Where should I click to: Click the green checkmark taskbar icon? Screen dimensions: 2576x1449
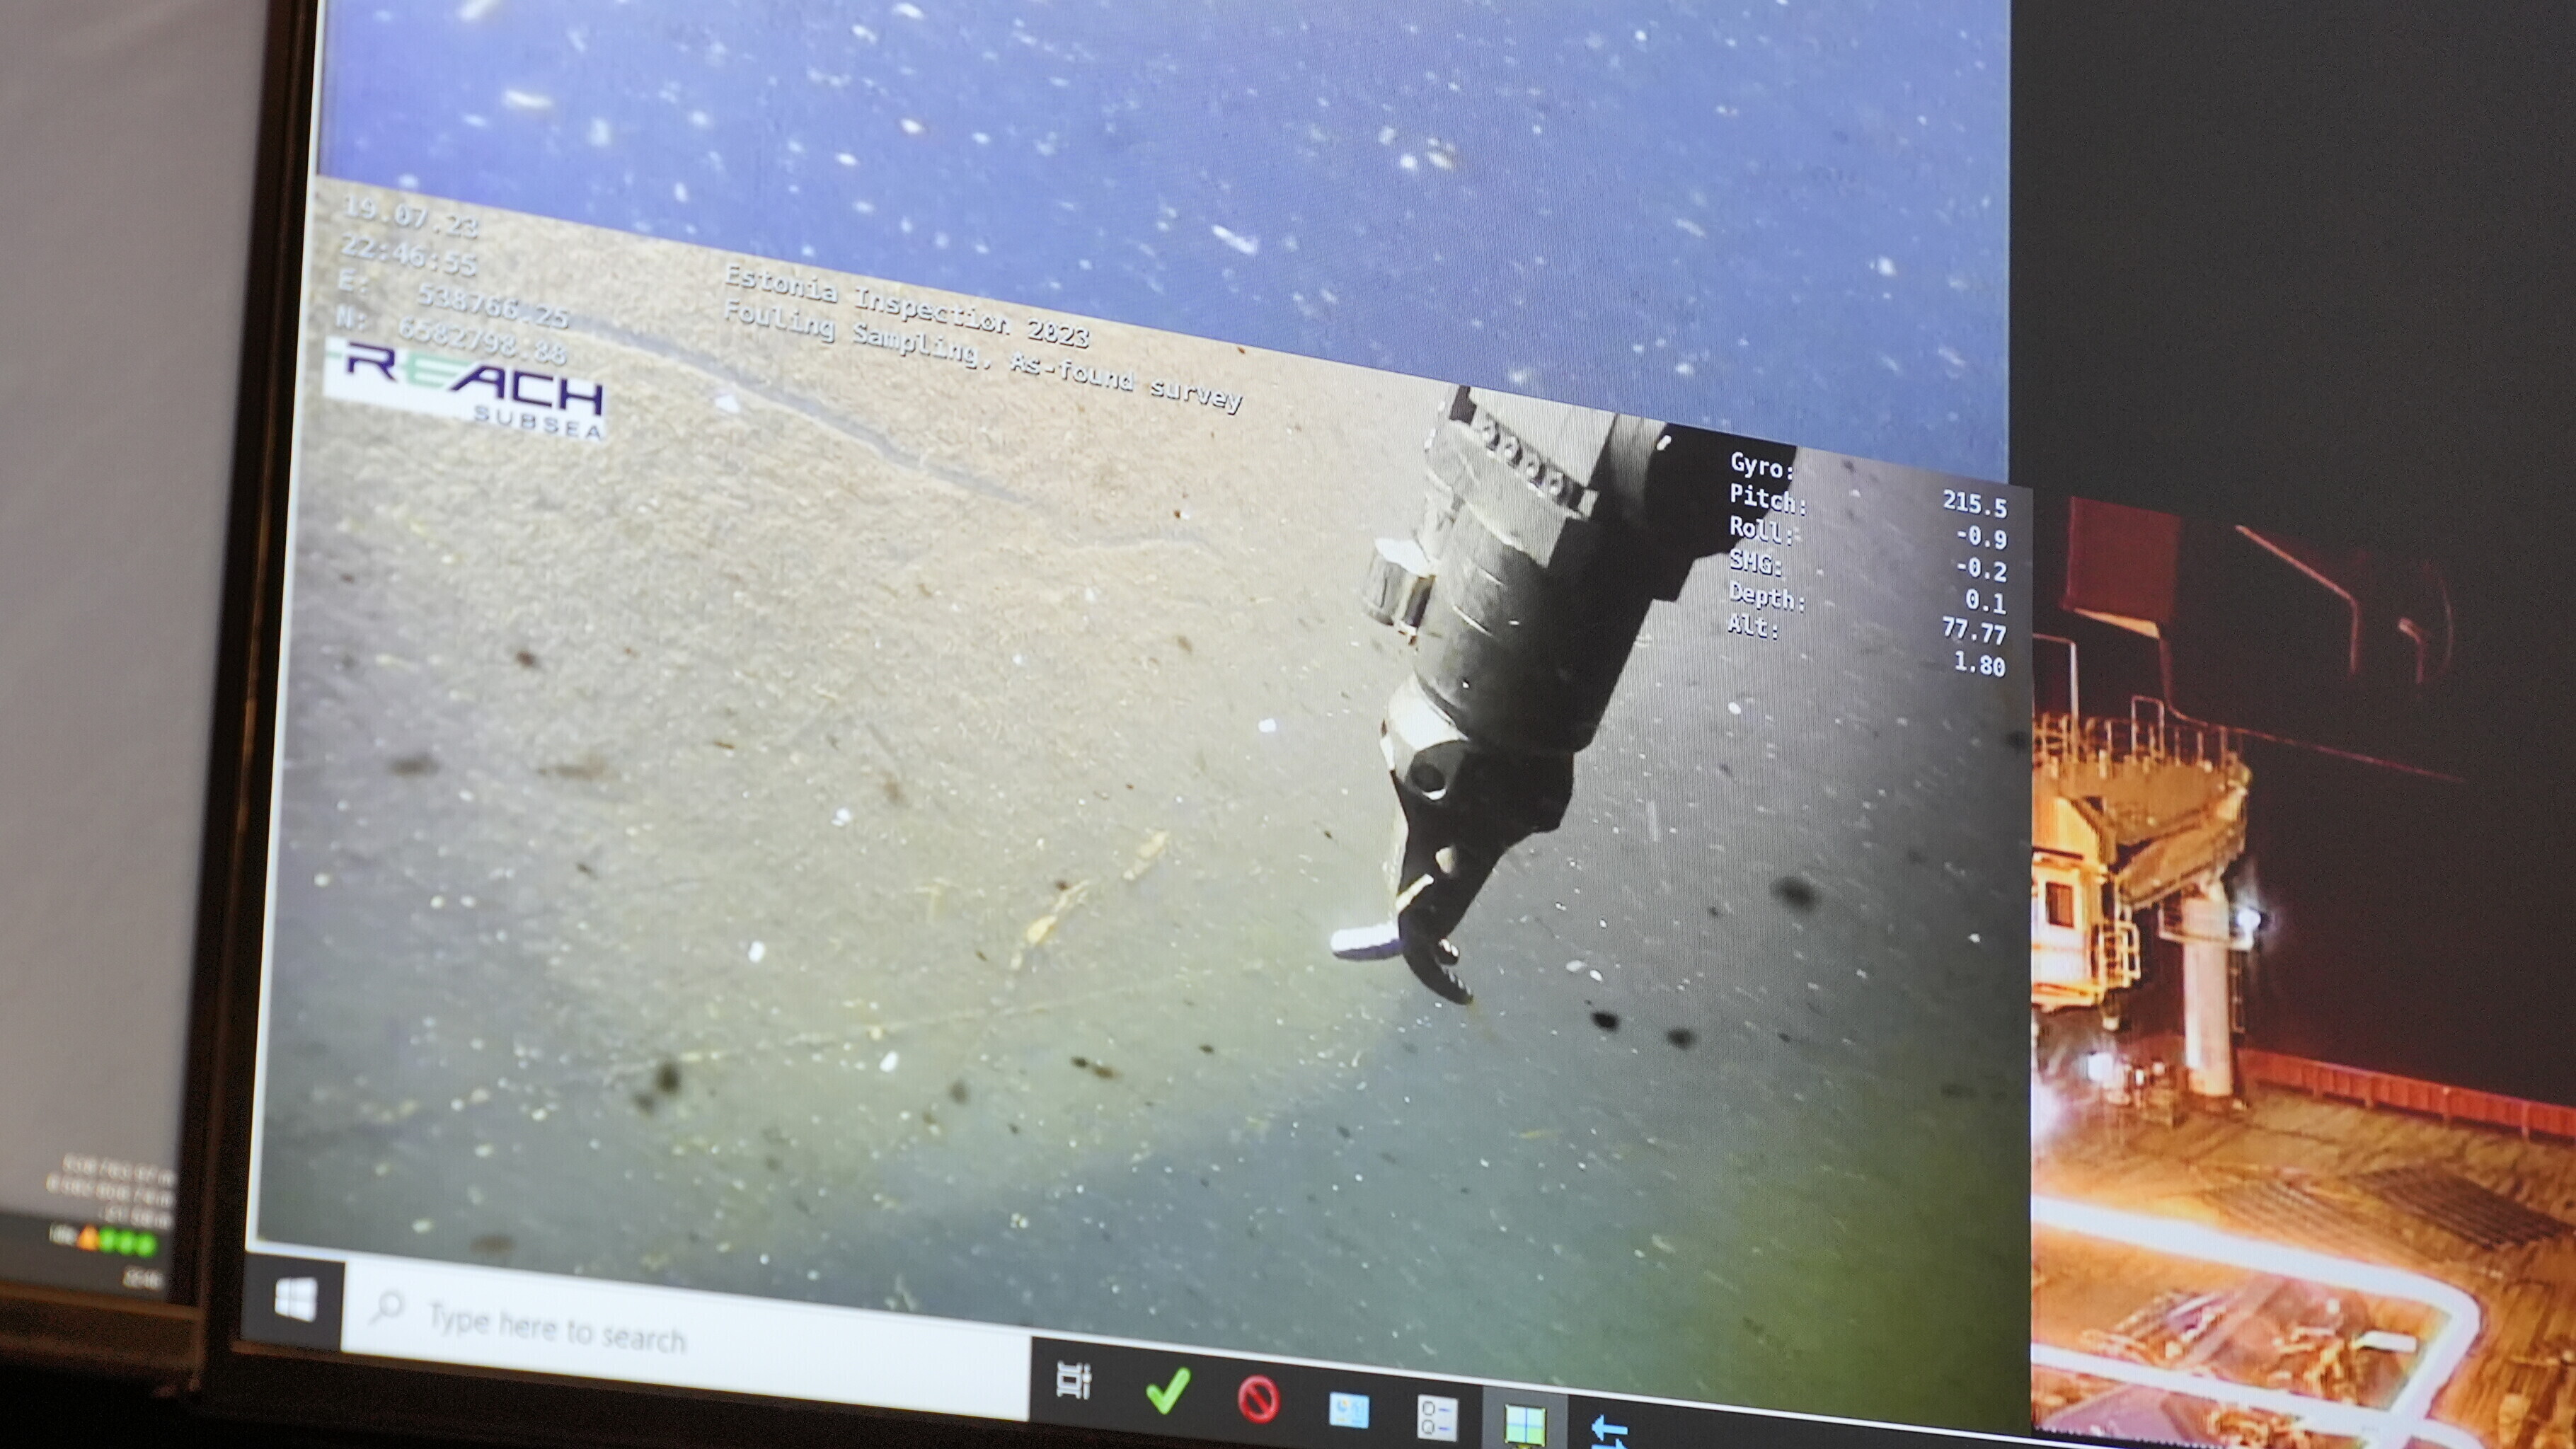(1166, 1391)
